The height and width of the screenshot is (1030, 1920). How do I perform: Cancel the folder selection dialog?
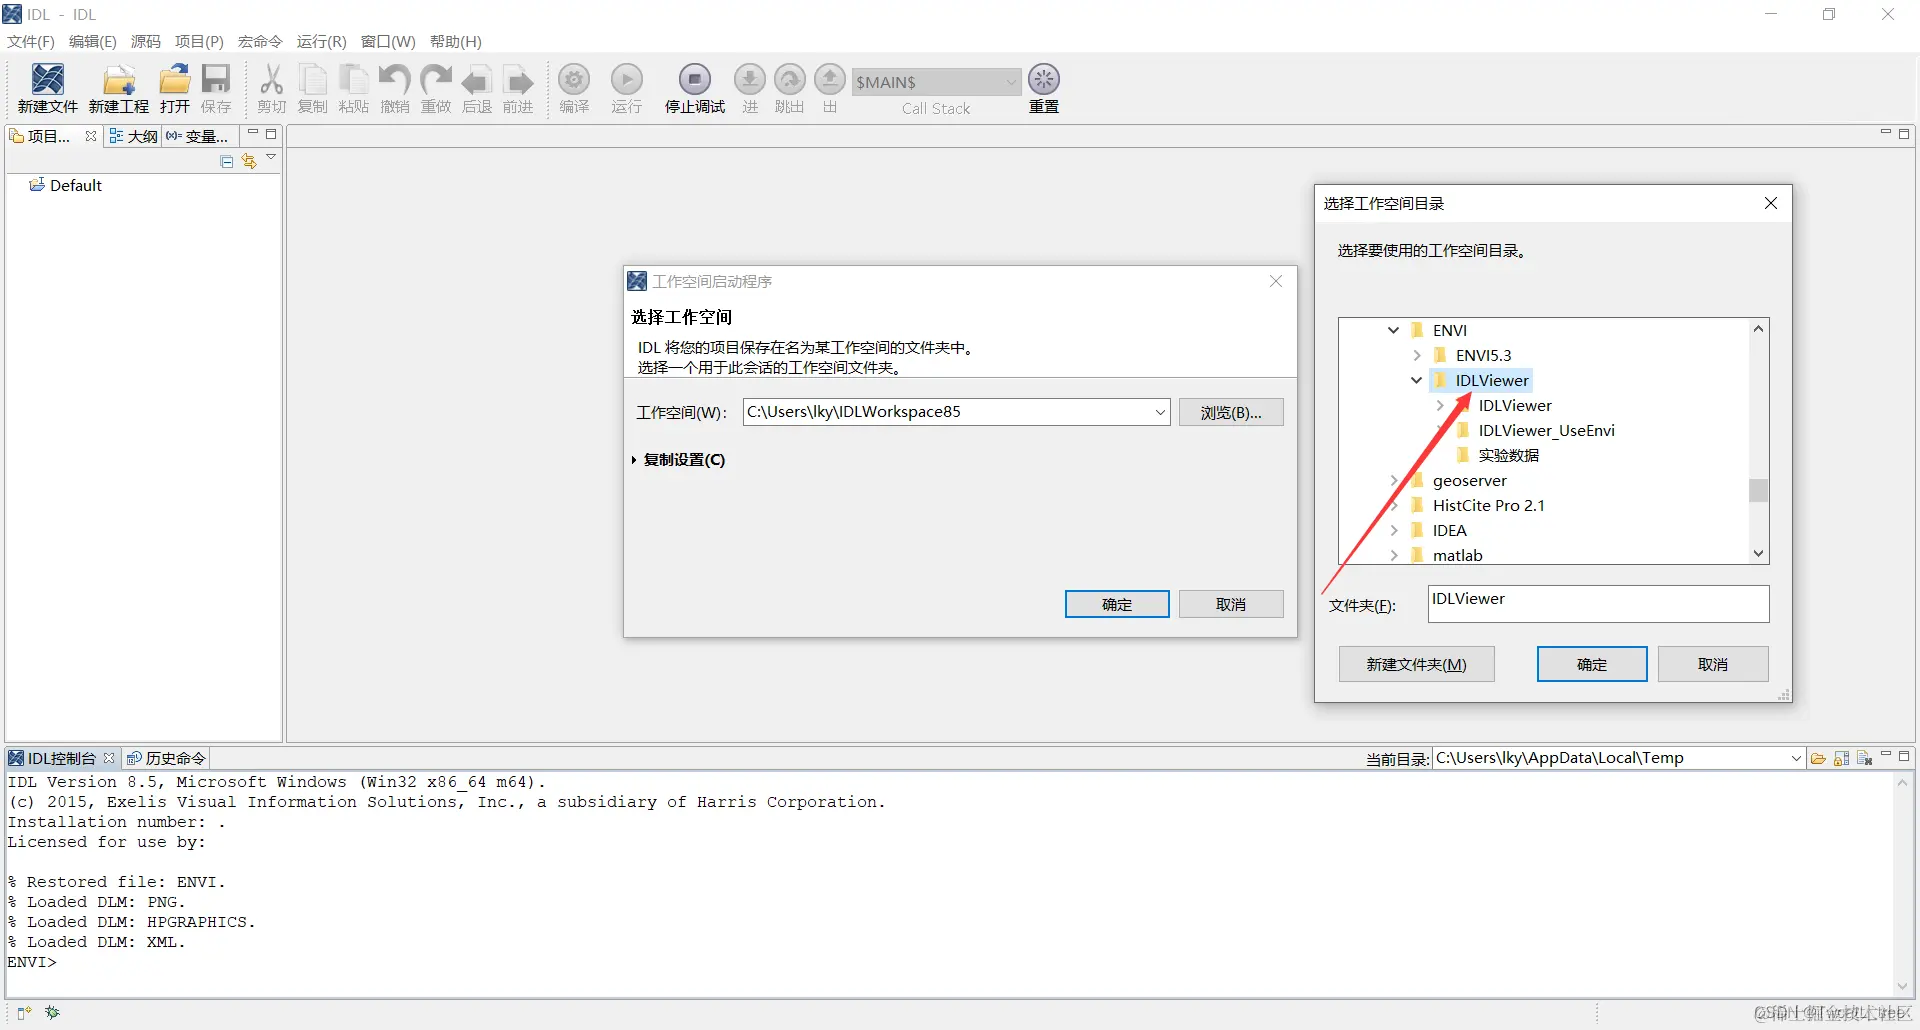pos(1713,664)
